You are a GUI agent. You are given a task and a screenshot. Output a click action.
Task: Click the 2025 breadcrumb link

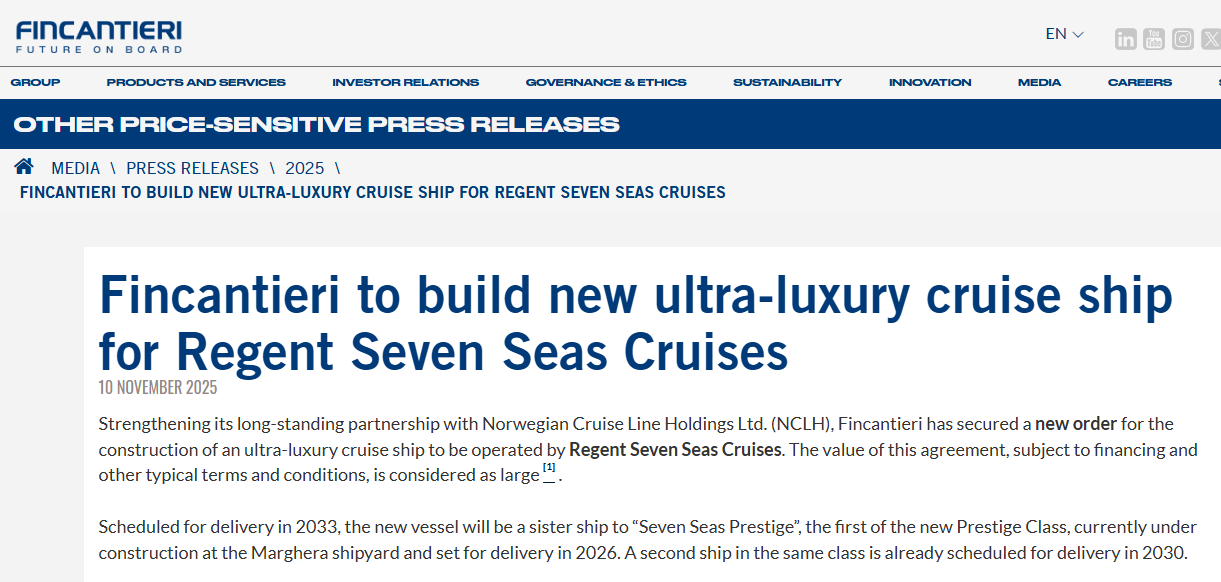coord(305,168)
